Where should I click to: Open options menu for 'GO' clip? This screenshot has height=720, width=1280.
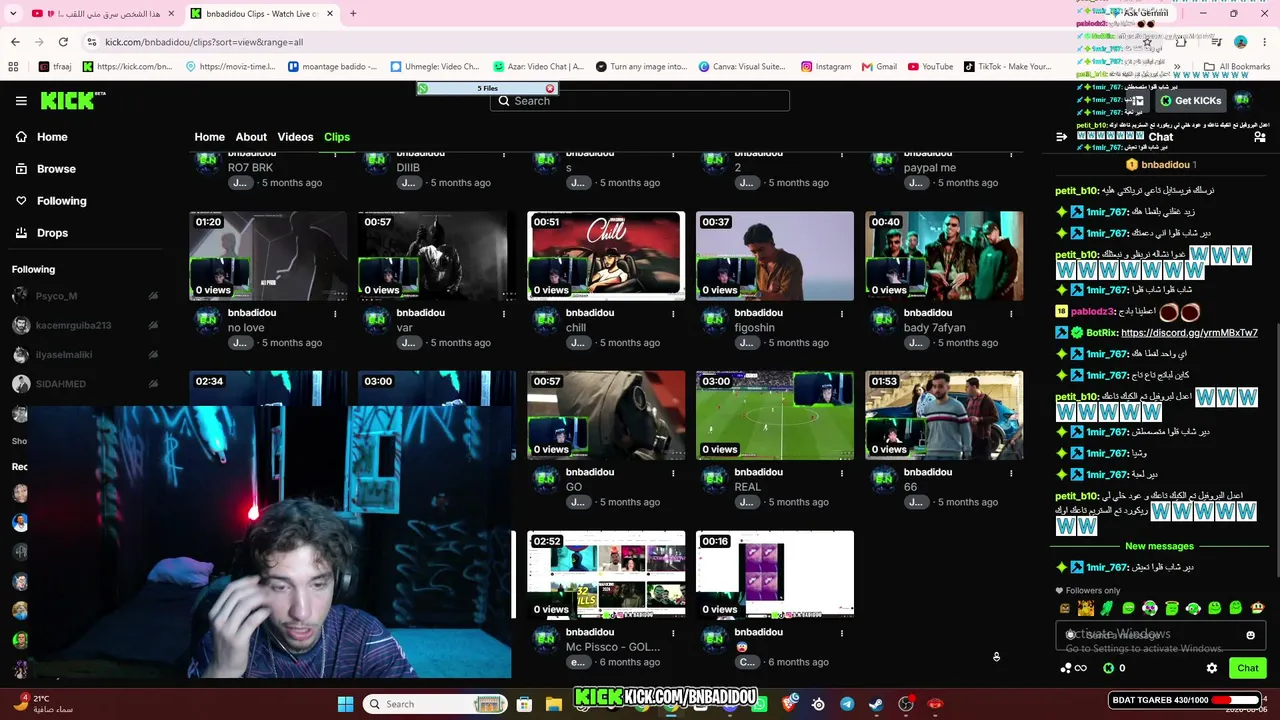(673, 472)
